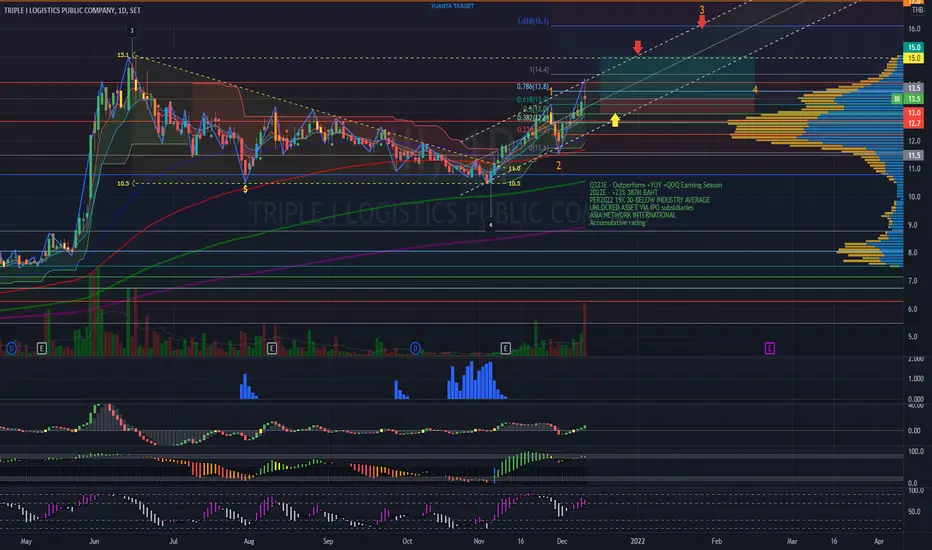This screenshot has height=550, width=932.
Task: Click the green 13.5 last price label
Action: click(x=914, y=99)
